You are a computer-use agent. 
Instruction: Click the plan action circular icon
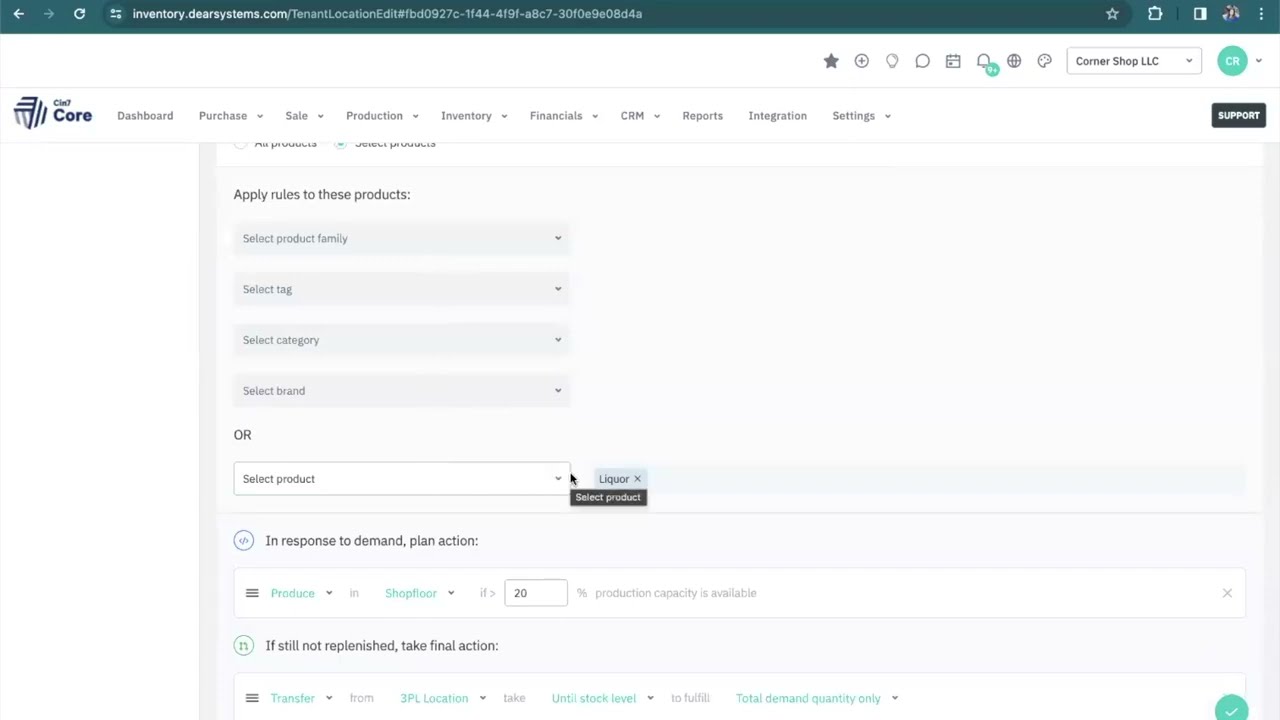(x=243, y=541)
